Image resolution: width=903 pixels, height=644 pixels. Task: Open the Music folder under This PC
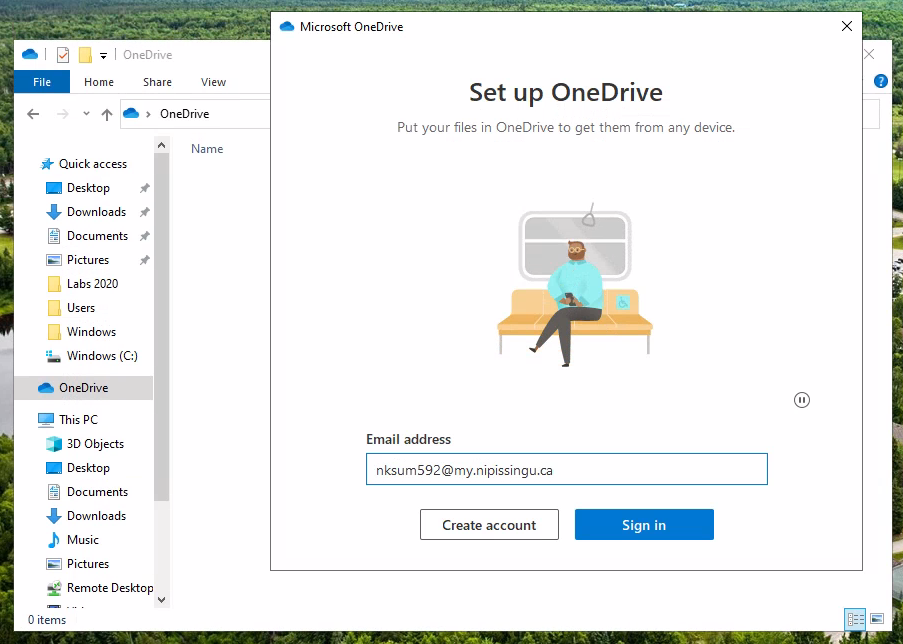coord(82,540)
